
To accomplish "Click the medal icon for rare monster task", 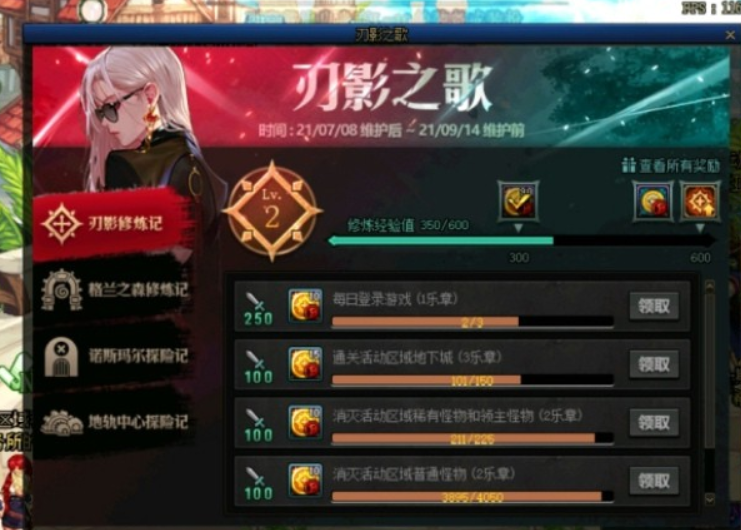I will click(305, 422).
